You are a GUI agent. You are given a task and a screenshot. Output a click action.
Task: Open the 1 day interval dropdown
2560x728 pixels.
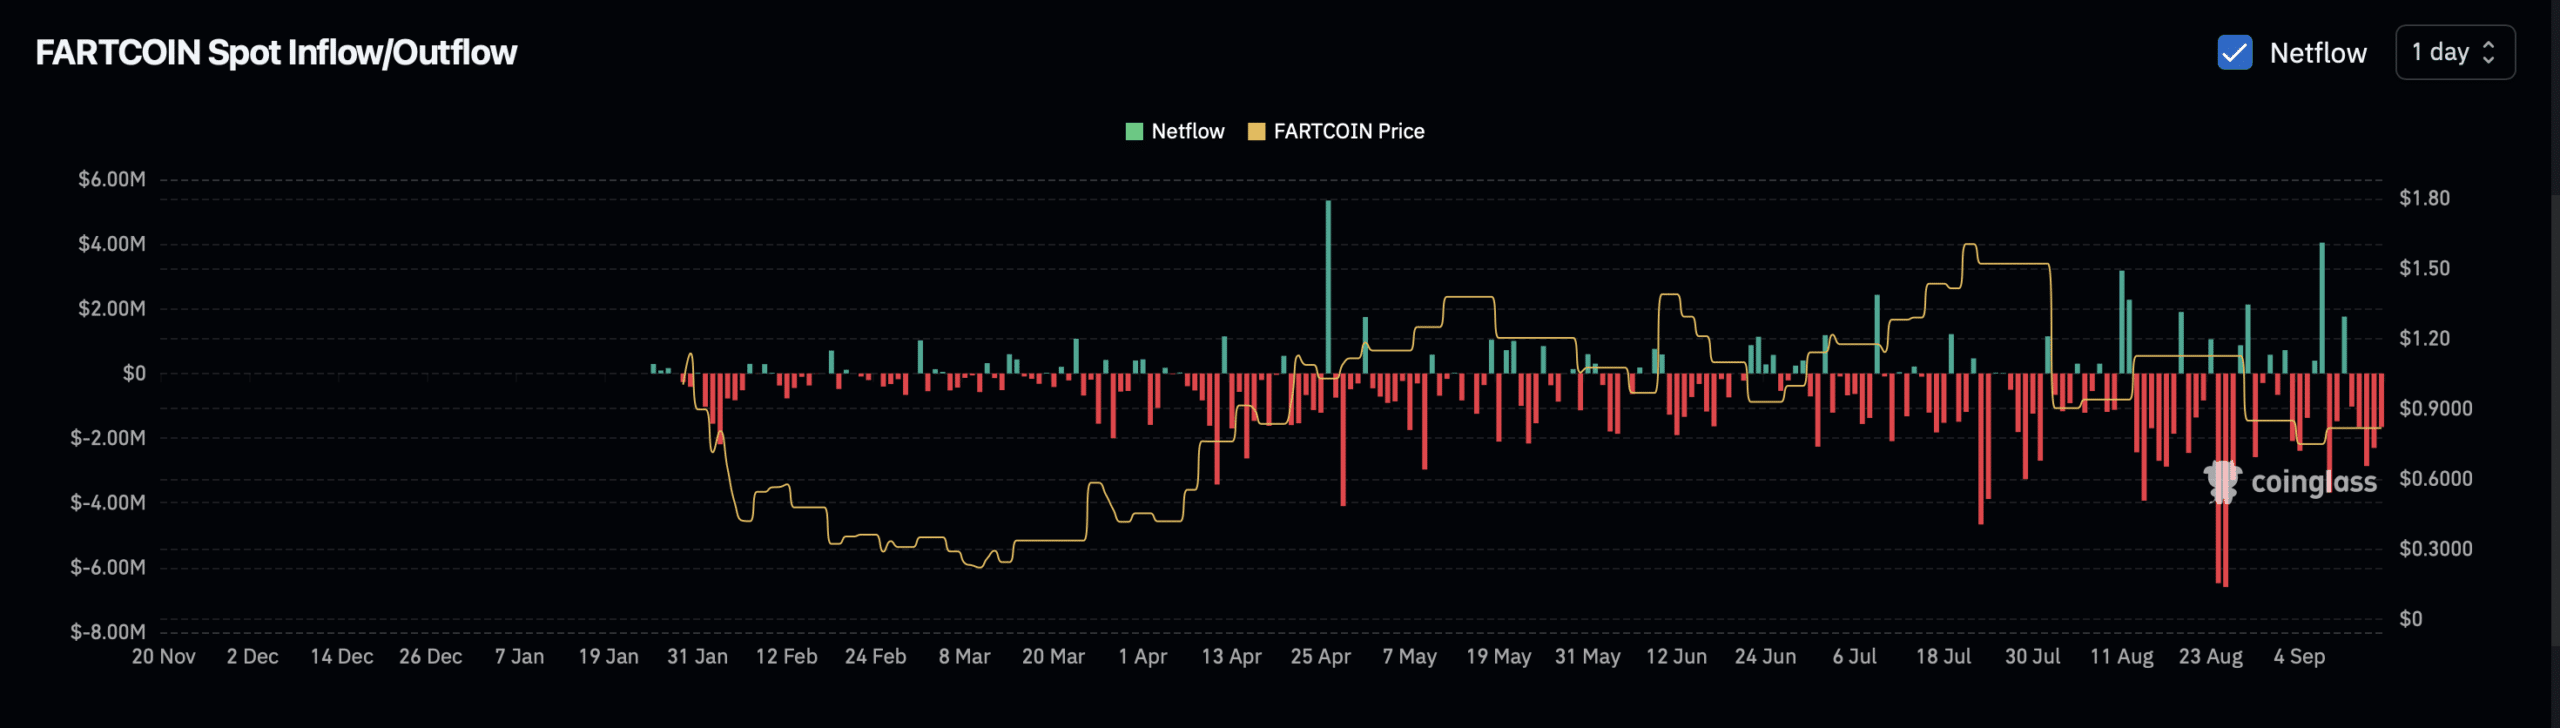coord(2453,52)
